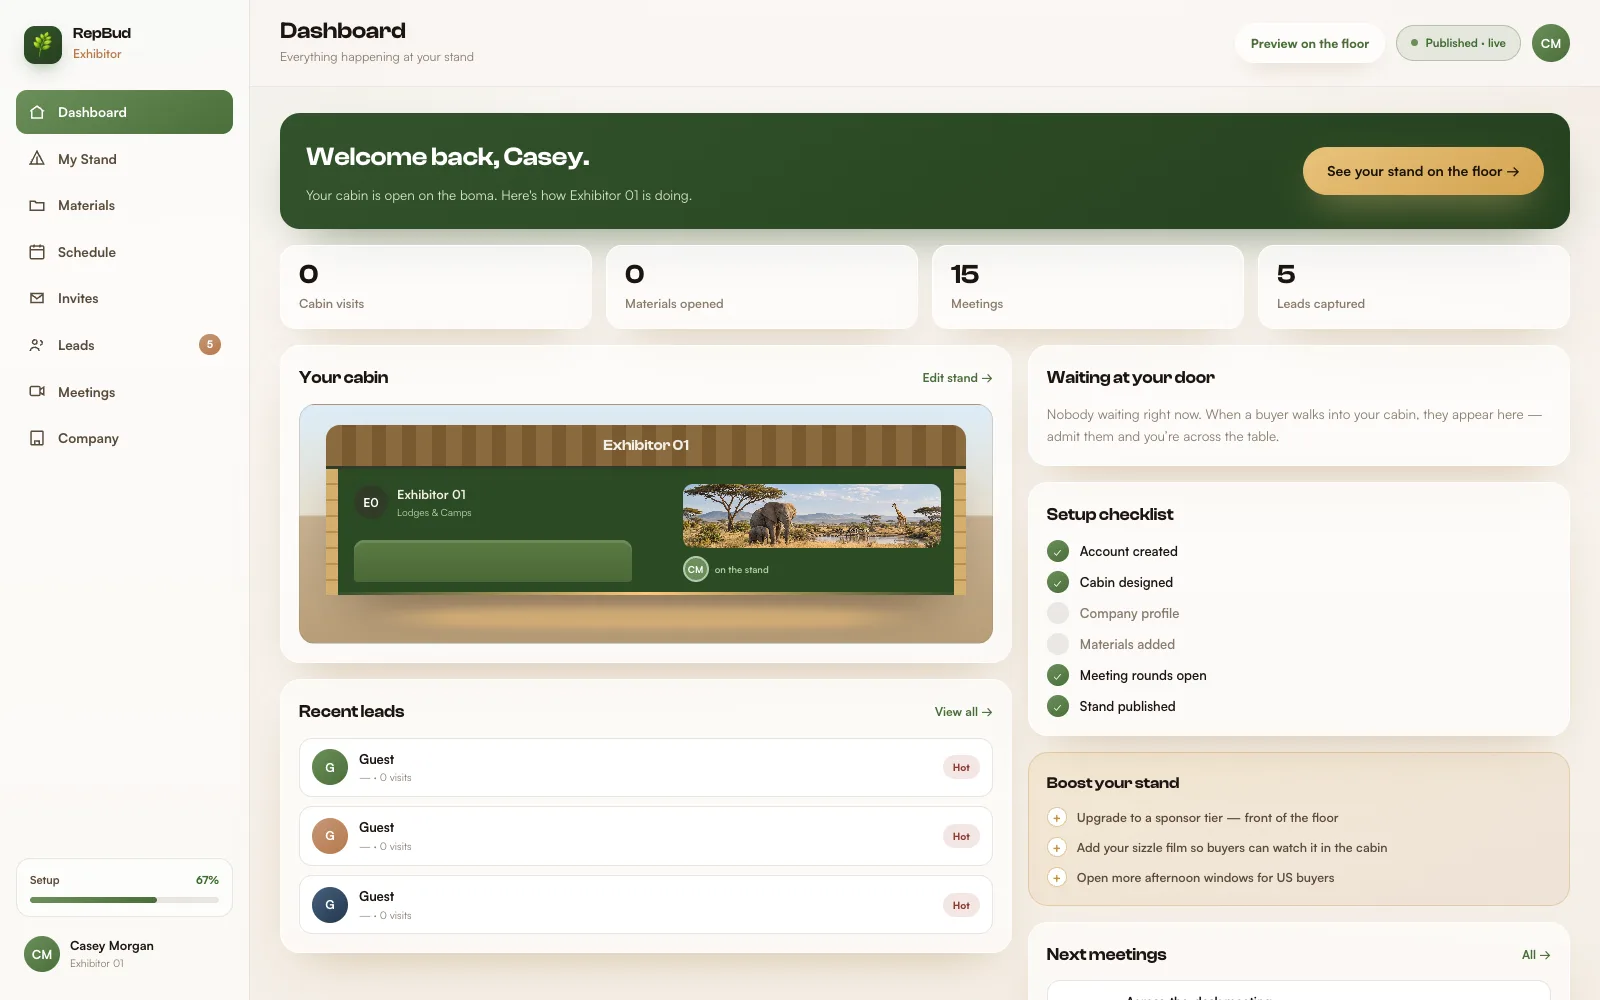Click the green button inside cabin preview
Image resolution: width=1600 pixels, height=1000 pixels.
click(493, 561)
